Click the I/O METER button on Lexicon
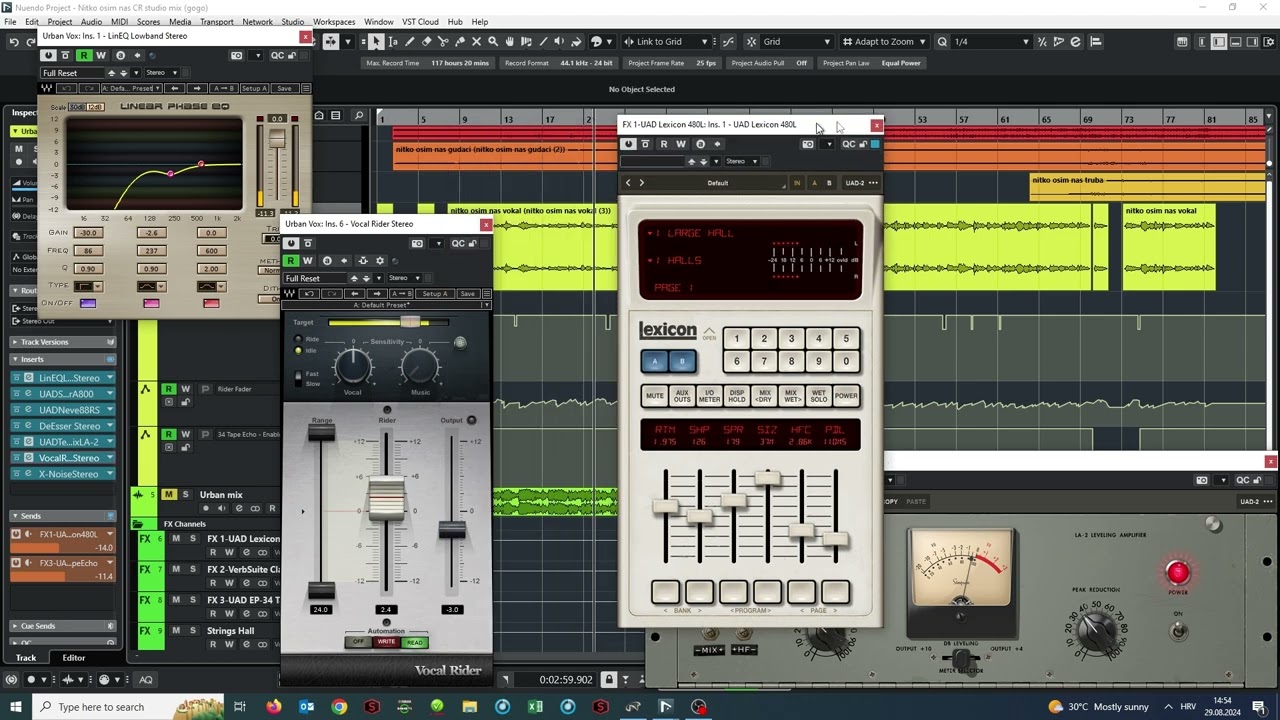The image size is (1280, 720). (709, 396)
